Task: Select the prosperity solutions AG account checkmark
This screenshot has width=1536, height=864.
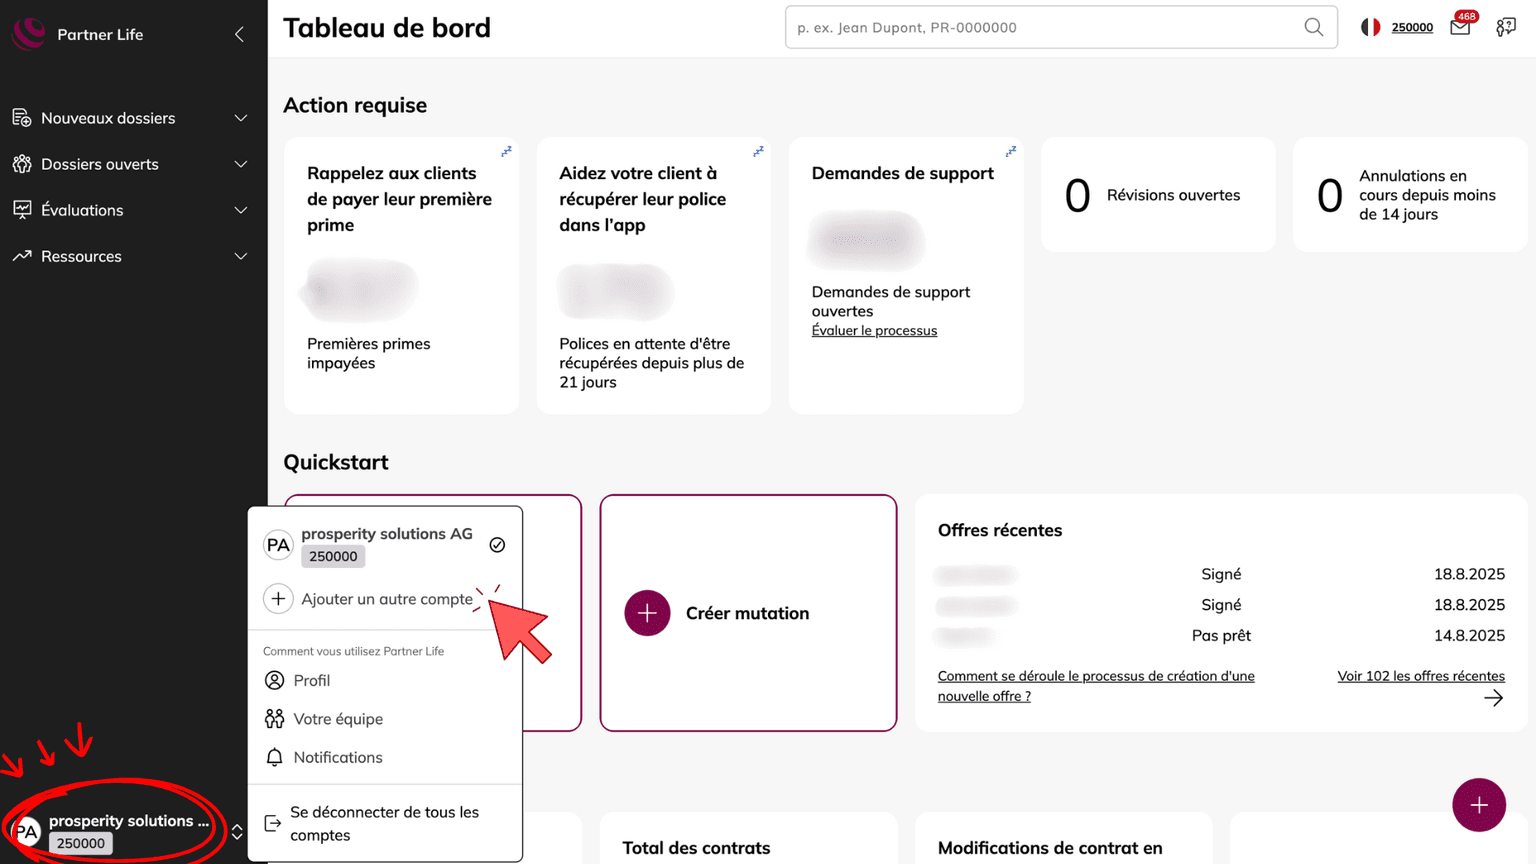Action: click(x=497, y=545)
